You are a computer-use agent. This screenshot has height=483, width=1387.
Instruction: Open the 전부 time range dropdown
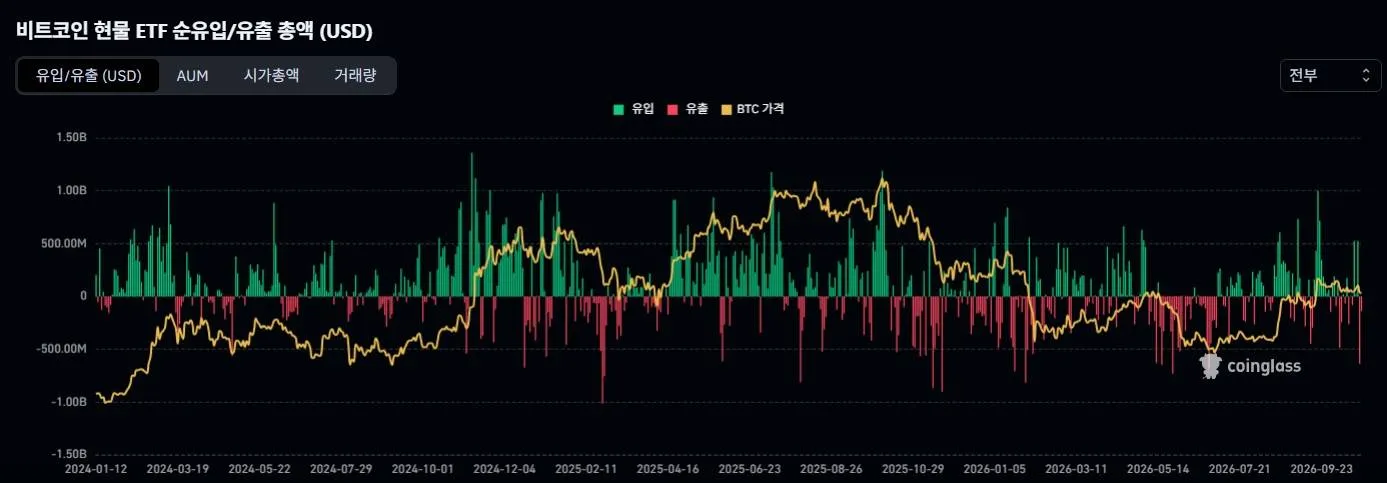coord(1331,75)
